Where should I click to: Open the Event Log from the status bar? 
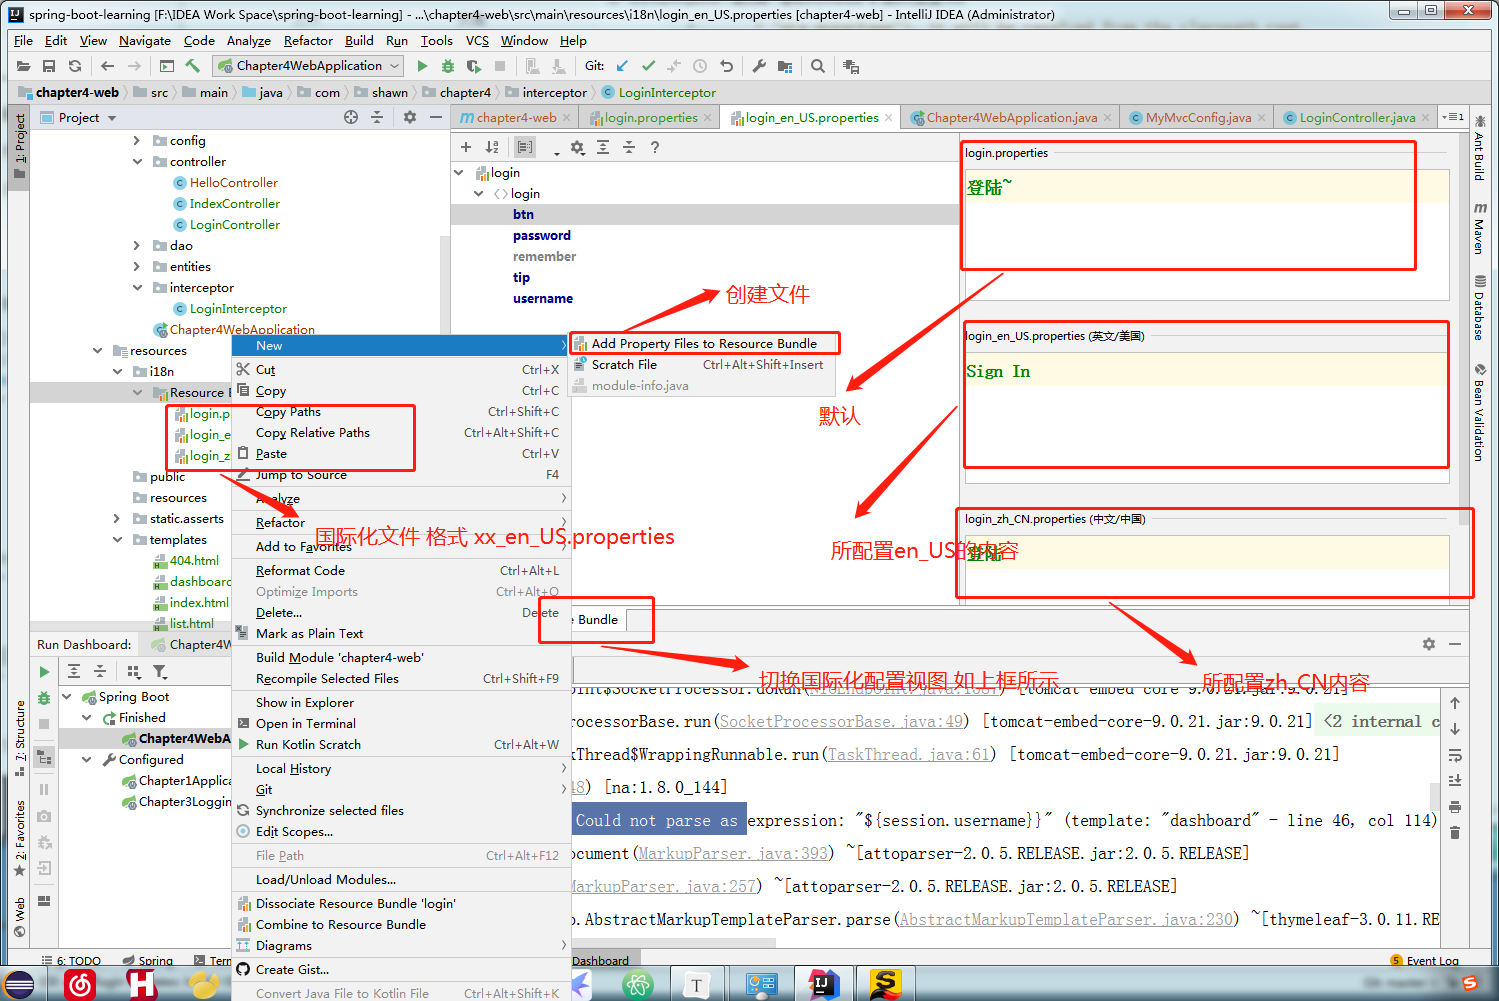click(1425, 960)
